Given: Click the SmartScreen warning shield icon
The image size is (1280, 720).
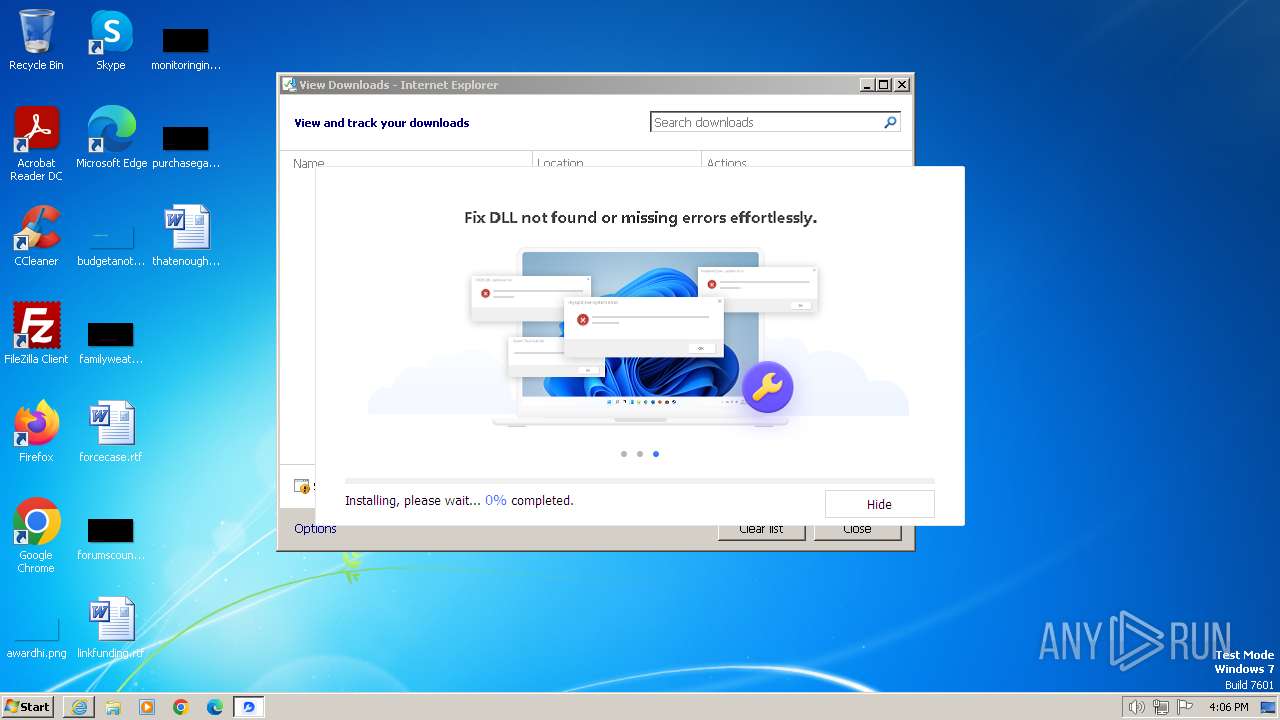Looking at the screenshot, I should pos(302,486).
